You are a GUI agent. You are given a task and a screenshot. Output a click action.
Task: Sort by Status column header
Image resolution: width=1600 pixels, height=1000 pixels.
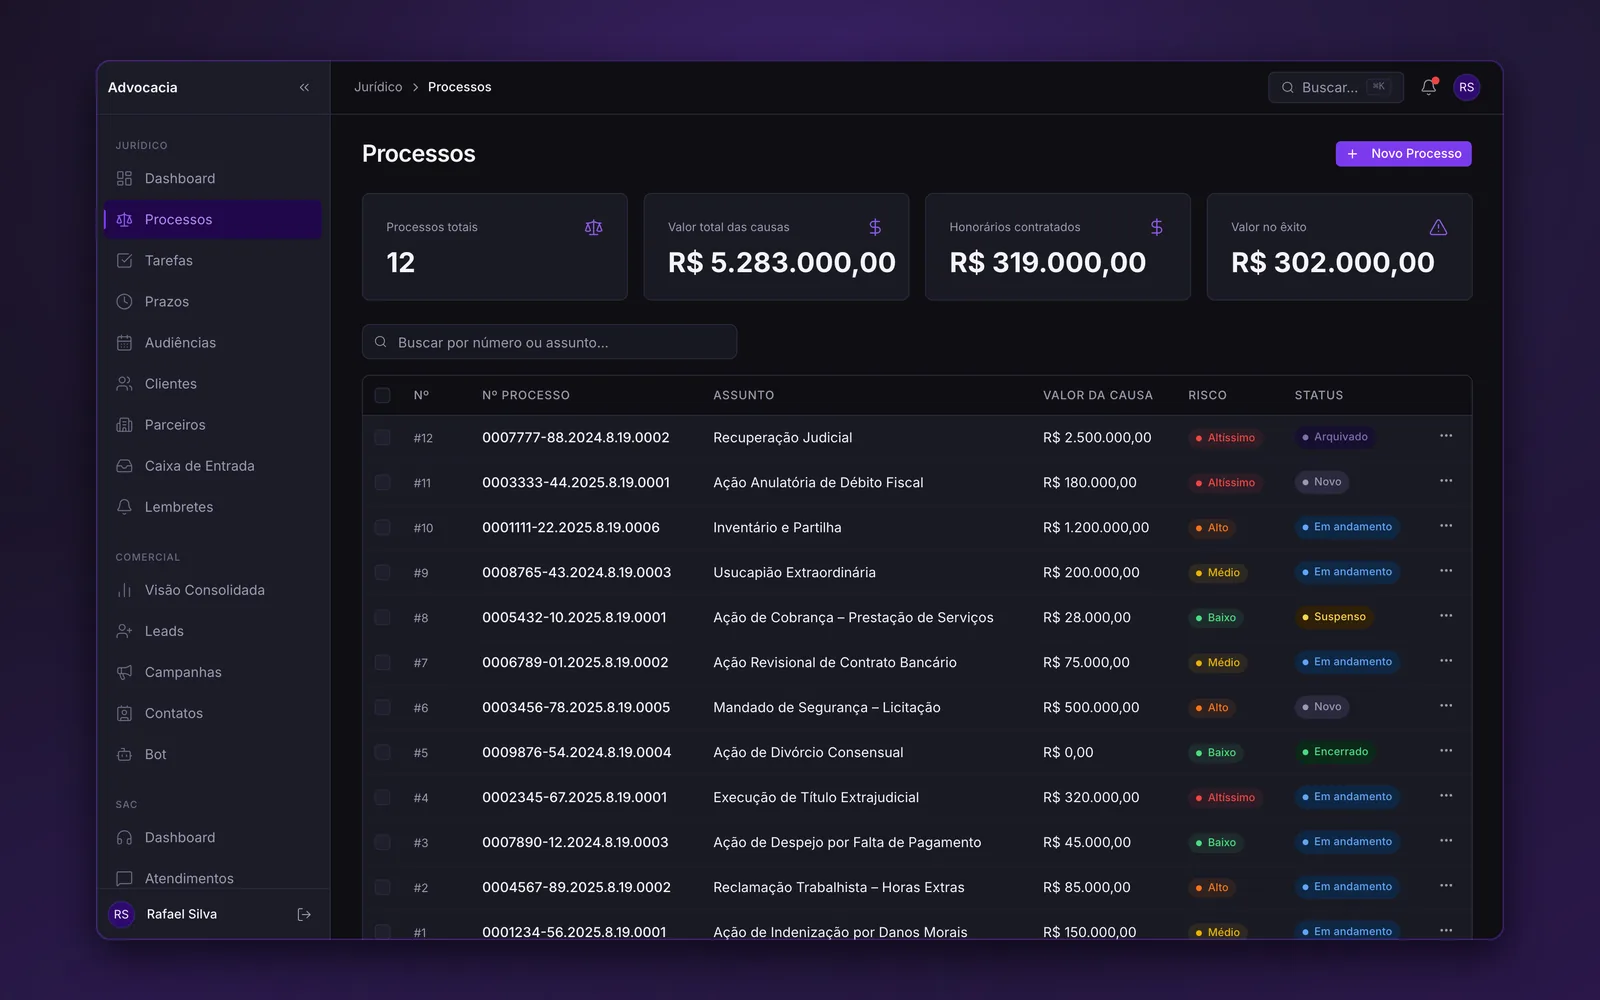1318,395
